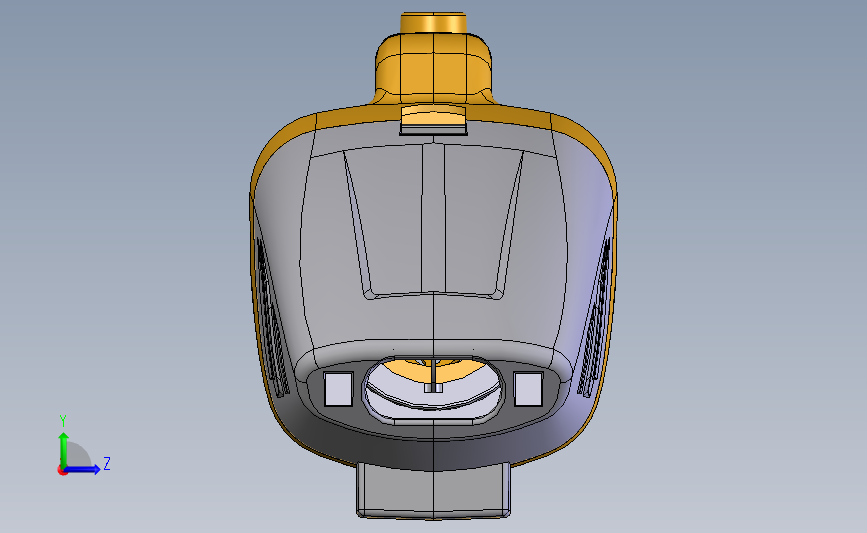Image resolution: width=867 pixels, height=533 pixels.
Task: Select the left square window on model
Action: click(x=338, y=389)
